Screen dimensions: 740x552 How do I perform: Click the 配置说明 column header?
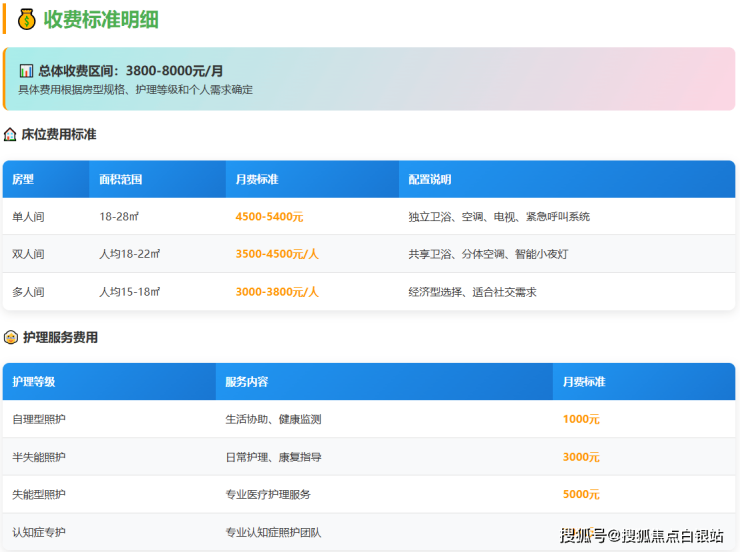(430, 180)
